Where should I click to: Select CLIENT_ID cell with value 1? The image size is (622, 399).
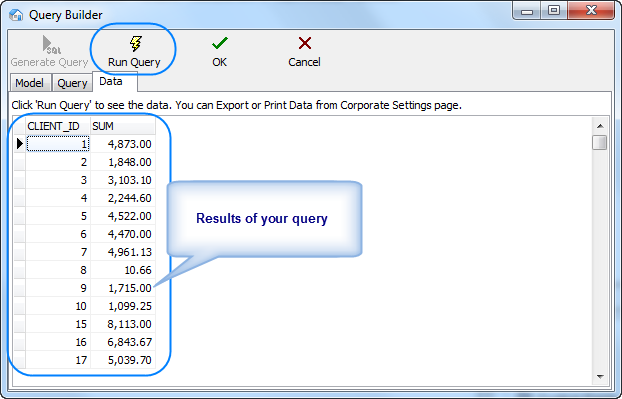coord(58,144)
